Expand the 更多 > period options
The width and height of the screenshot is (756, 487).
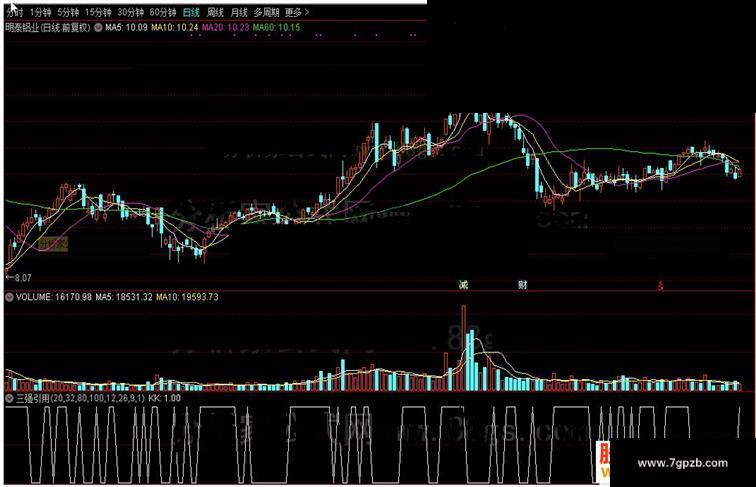pos(297,12)
